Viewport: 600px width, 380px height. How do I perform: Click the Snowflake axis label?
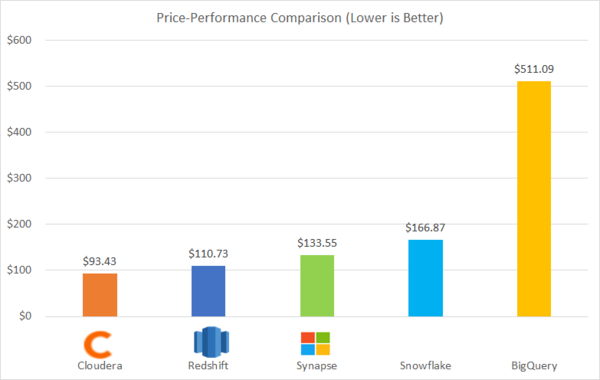tap(426, 365)
